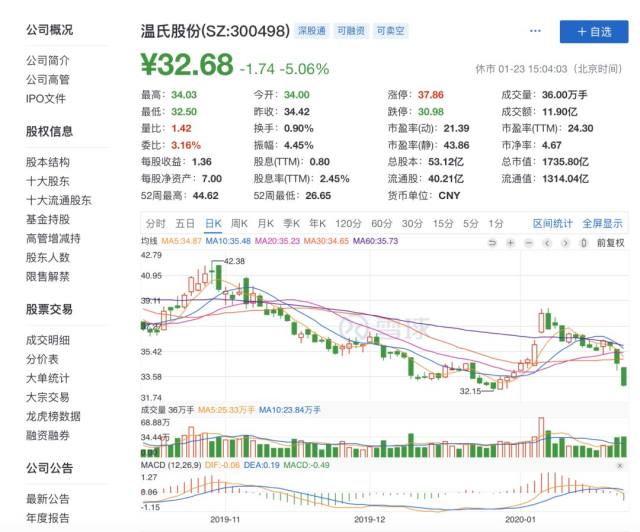Click the 2019-12 date label on chart axis
This screenshot has width=640, height=532.
coord(369,520)
